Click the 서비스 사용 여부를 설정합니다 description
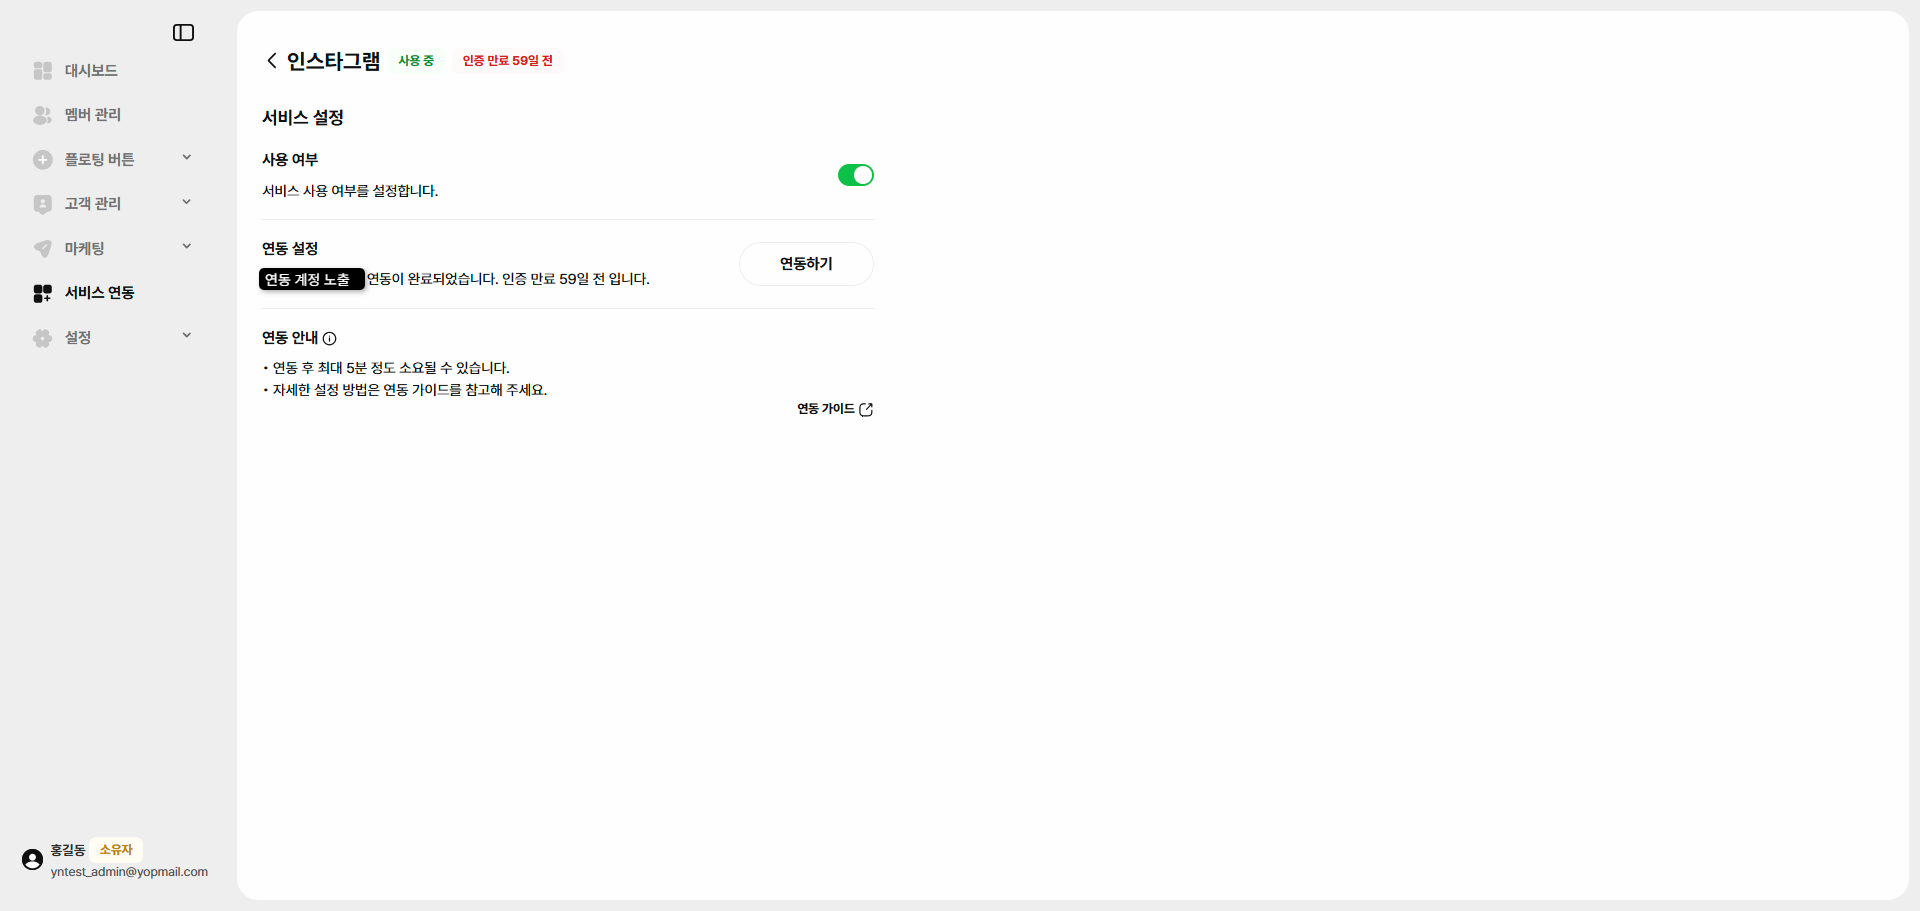This screenshot has width=1920, height=911. [x=350, y=191]
